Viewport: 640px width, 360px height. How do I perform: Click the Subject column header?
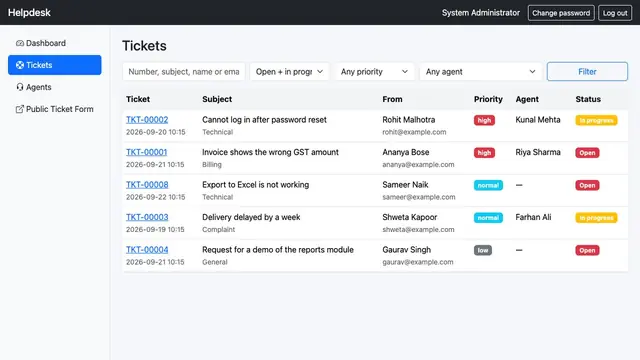coord(217,99)
